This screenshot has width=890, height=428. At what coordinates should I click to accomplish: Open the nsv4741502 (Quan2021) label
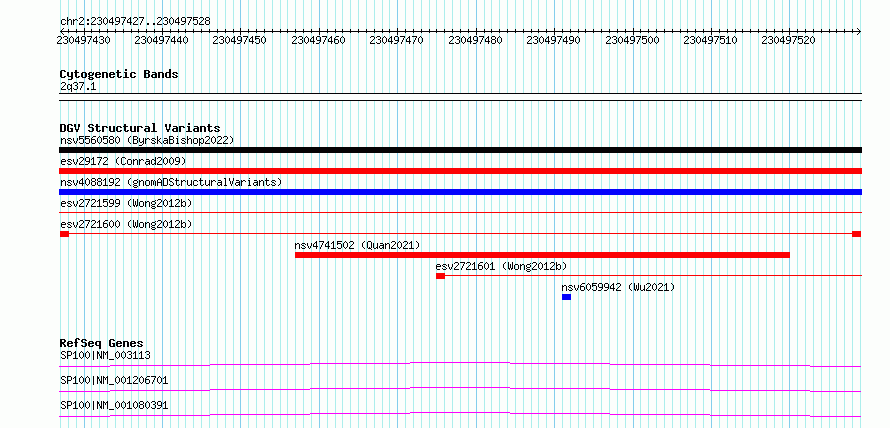[358, 245]
